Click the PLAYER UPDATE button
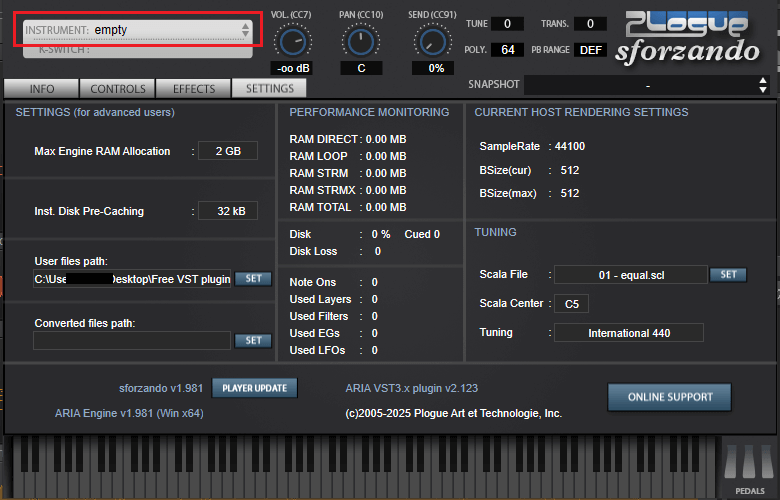This screenshot has height=500, width=780. (255, 388)
